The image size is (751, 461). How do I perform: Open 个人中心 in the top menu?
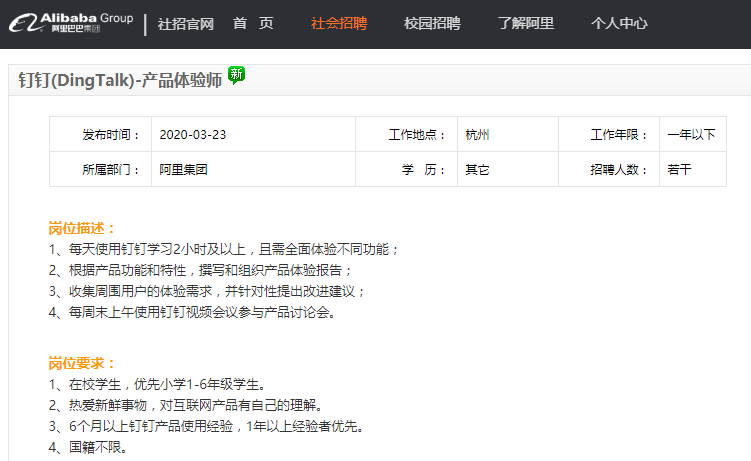tap(619, 23)
